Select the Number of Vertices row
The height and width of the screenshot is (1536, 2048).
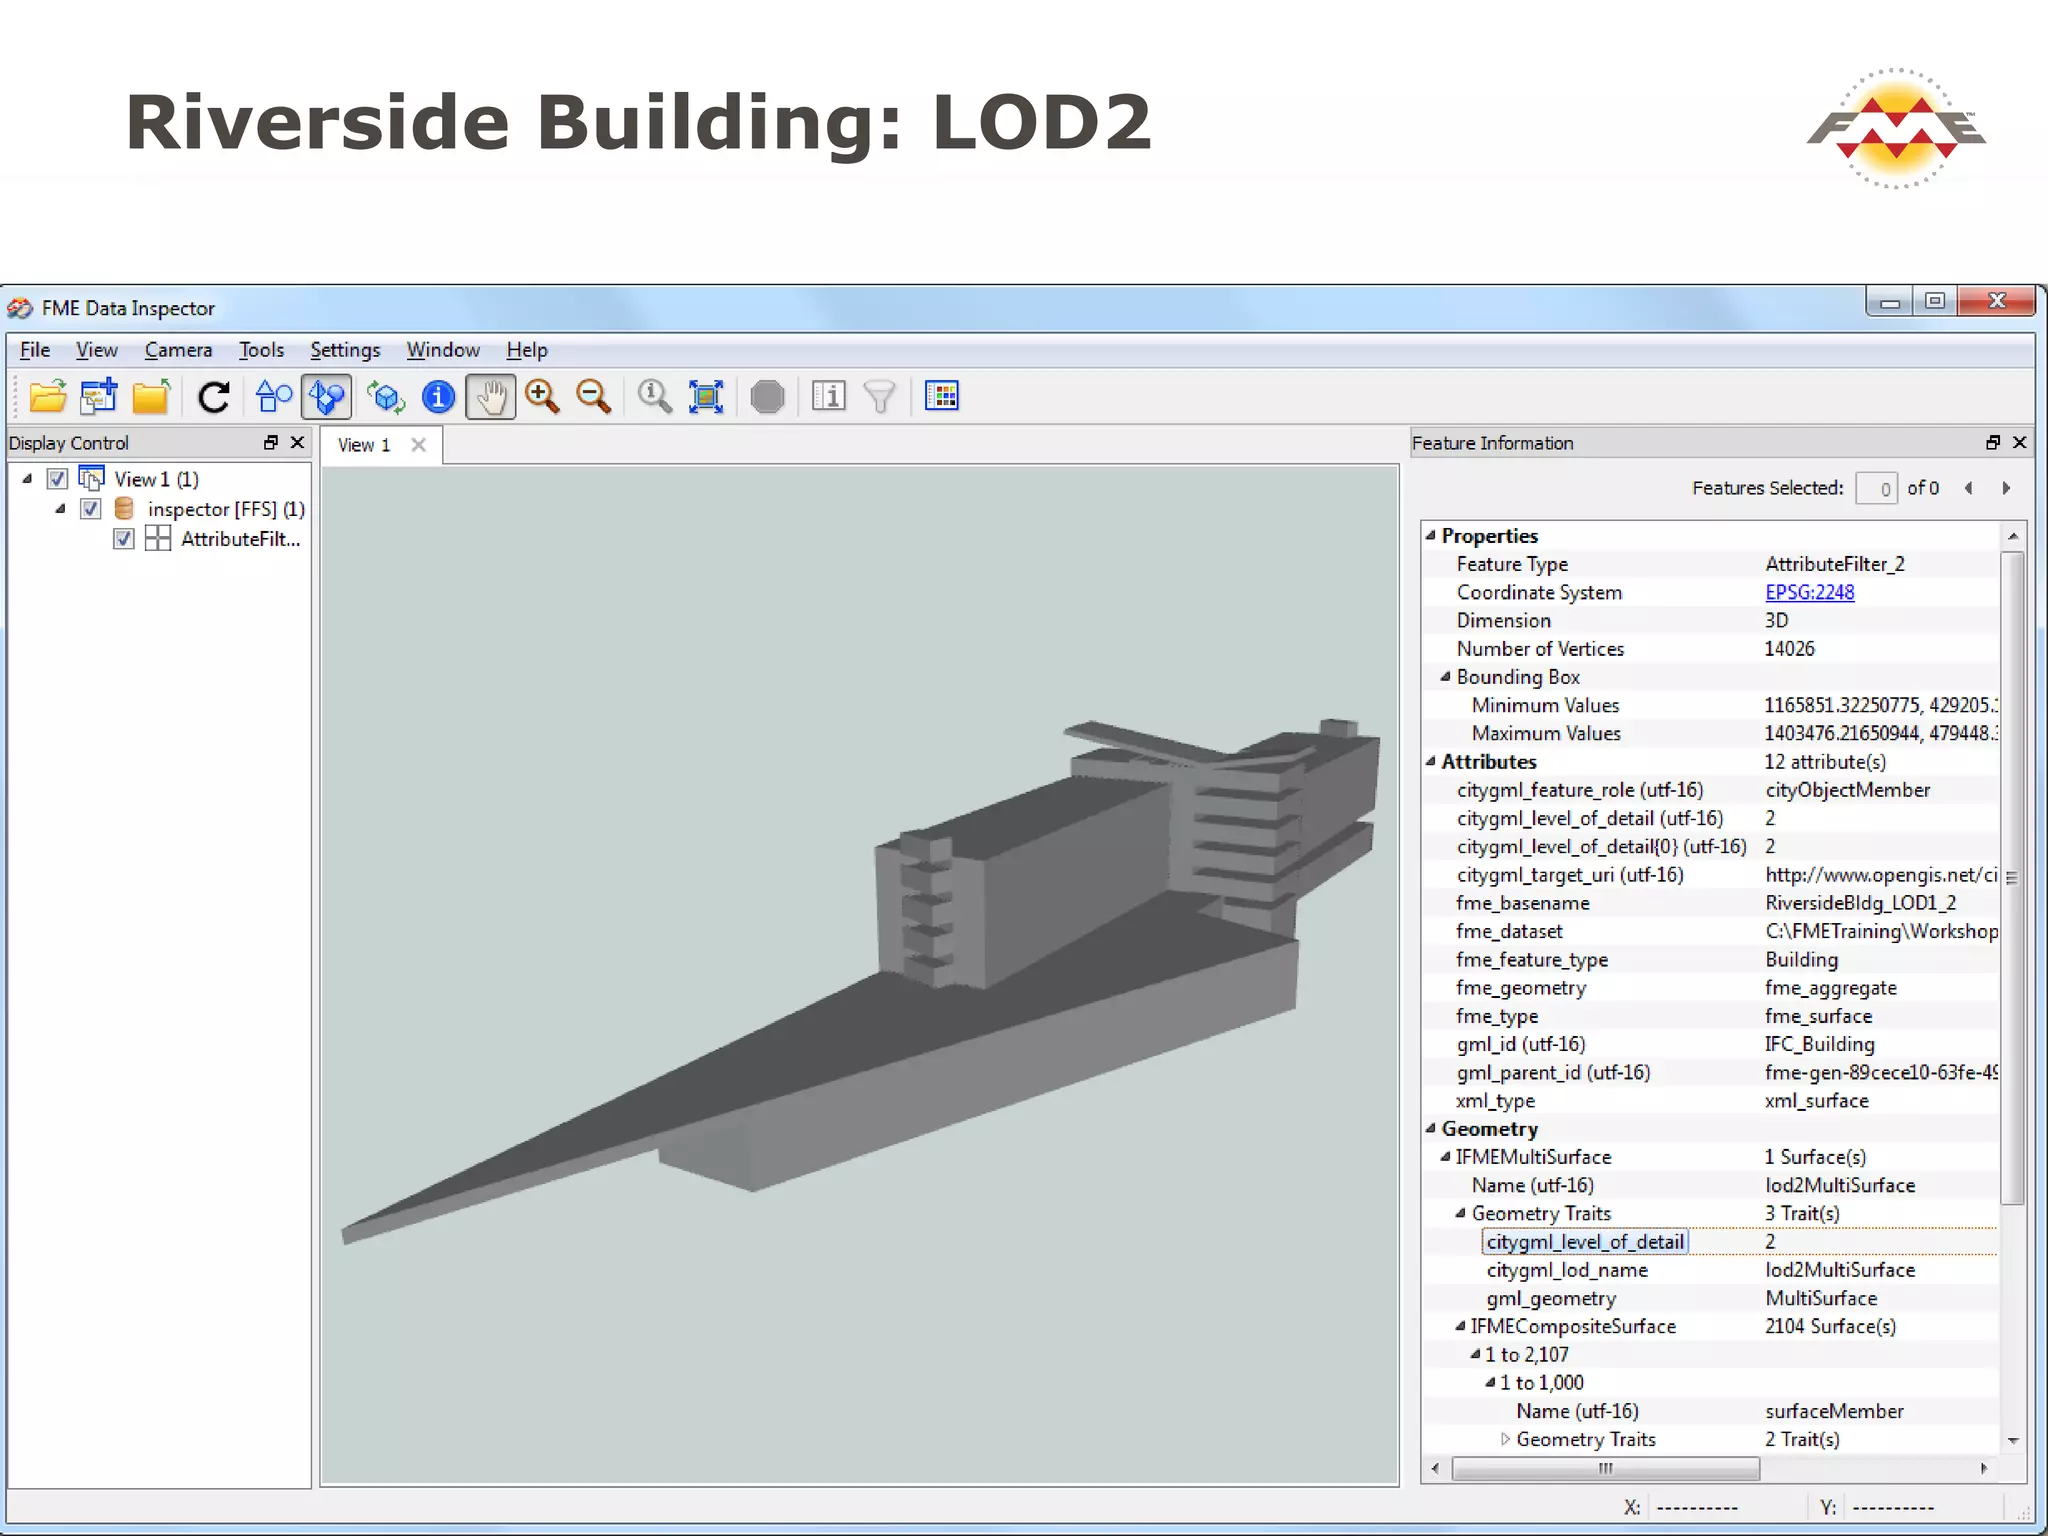point(1711,649)
